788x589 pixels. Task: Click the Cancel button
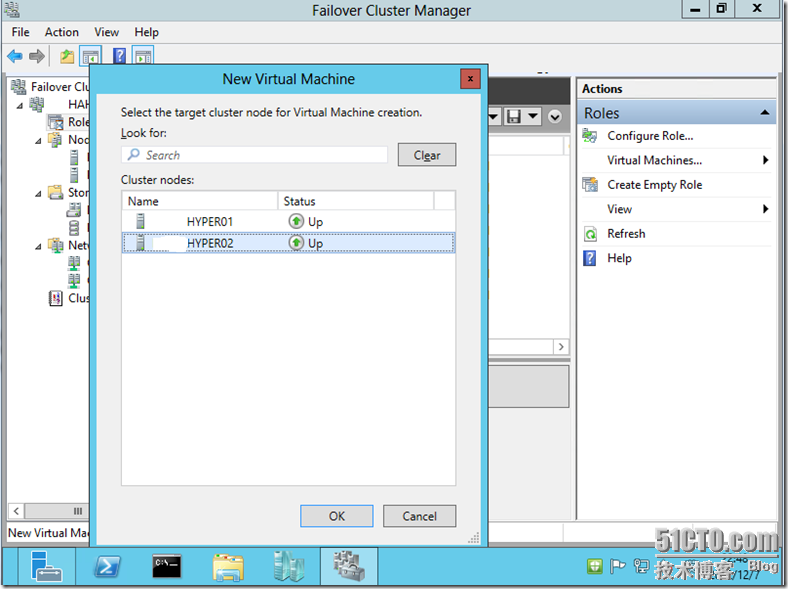tap(420, 516)
